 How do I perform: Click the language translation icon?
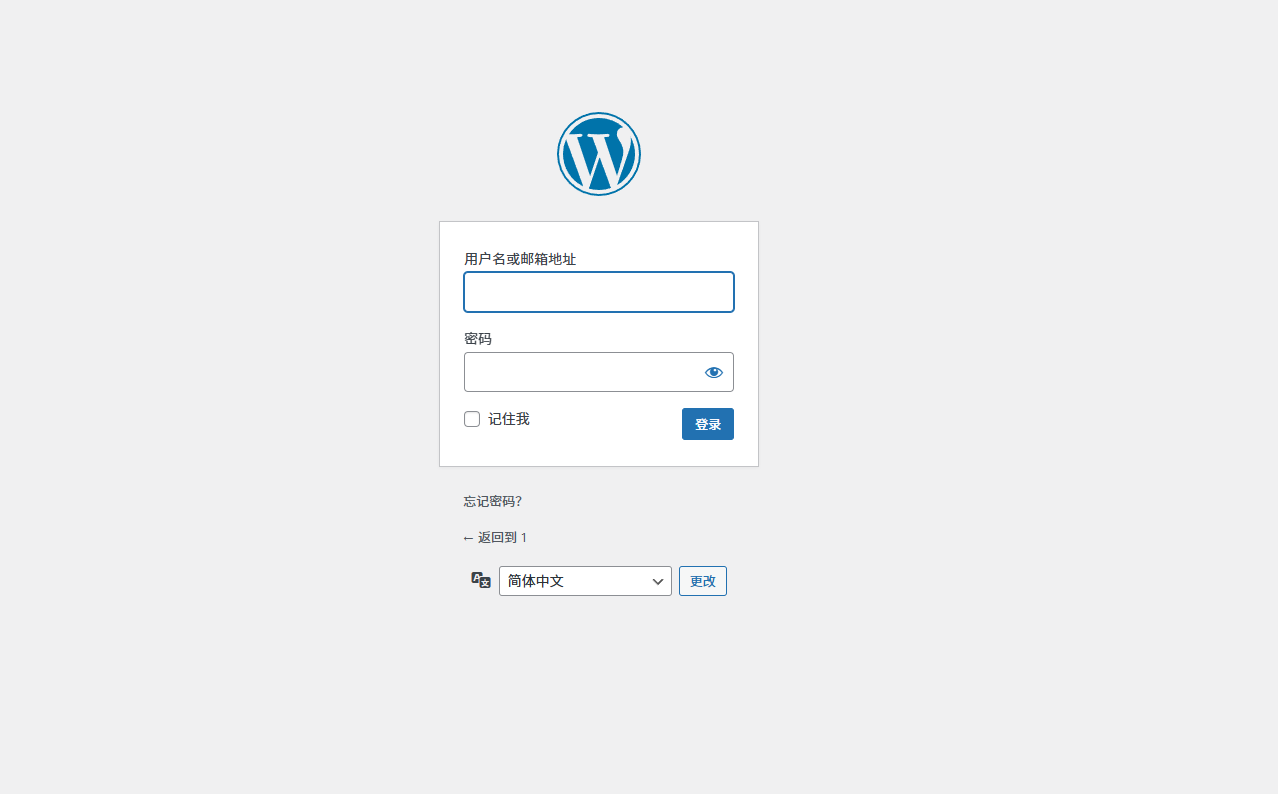481,580
